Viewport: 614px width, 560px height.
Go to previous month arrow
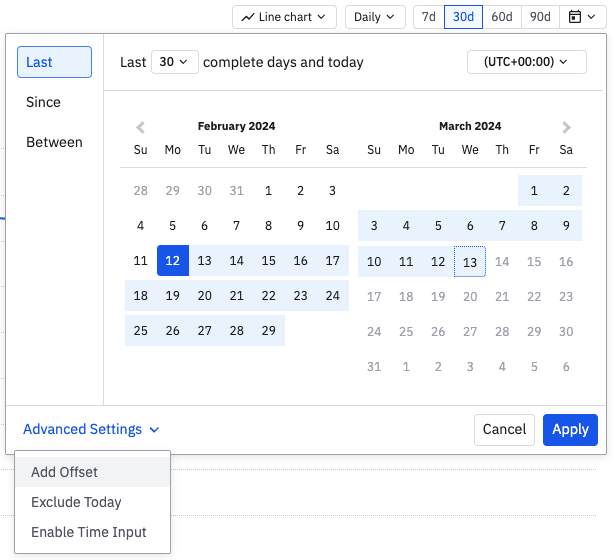coord(140,127)
